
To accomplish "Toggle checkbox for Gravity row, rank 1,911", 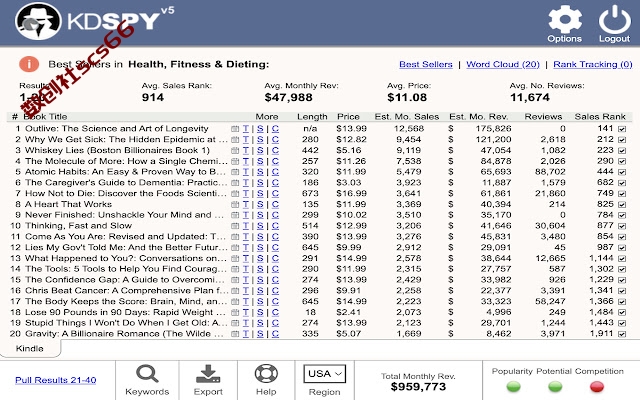I will (x=622, y=334).
